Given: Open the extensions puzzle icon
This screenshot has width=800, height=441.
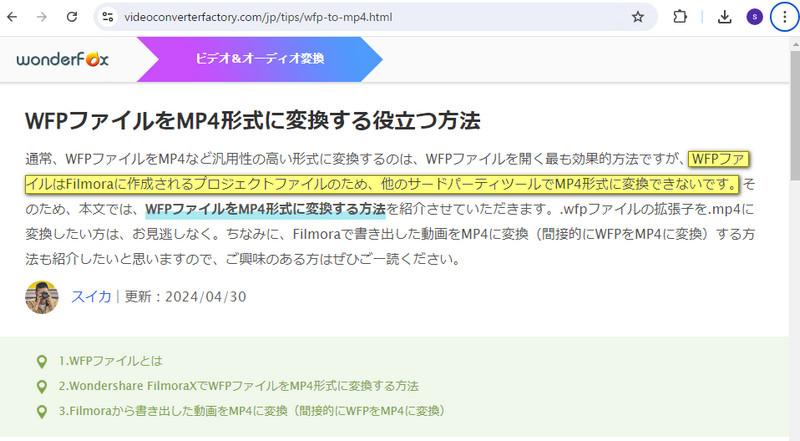Looking at the screenshot, I should tap(681, 17).
